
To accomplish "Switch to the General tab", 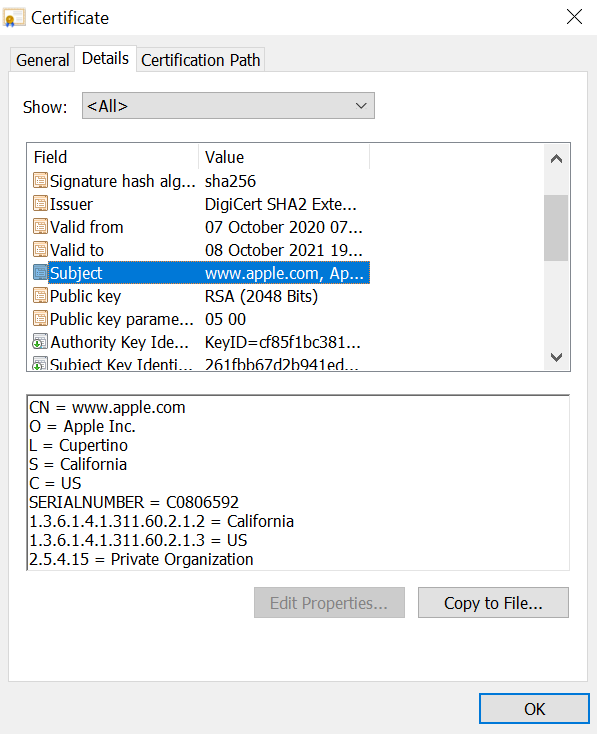I will (x=42, y=60).
